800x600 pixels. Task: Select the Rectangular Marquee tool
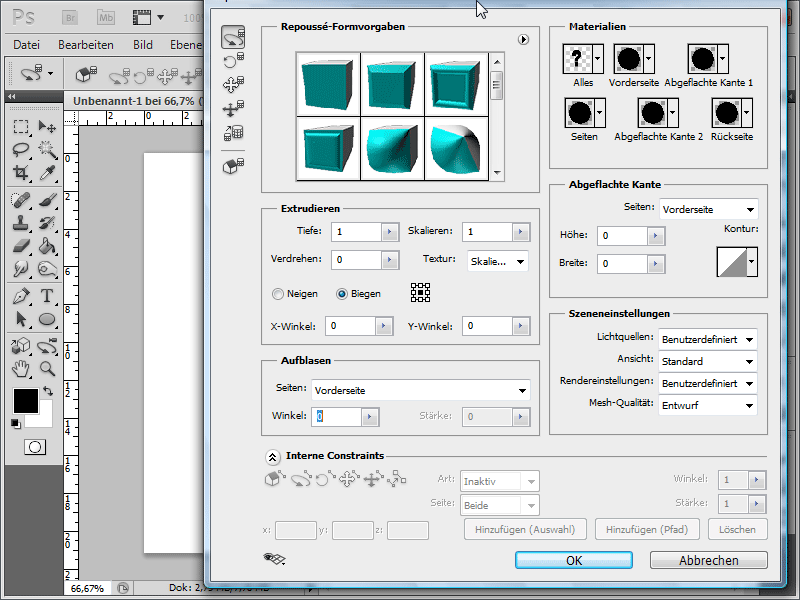20,126
